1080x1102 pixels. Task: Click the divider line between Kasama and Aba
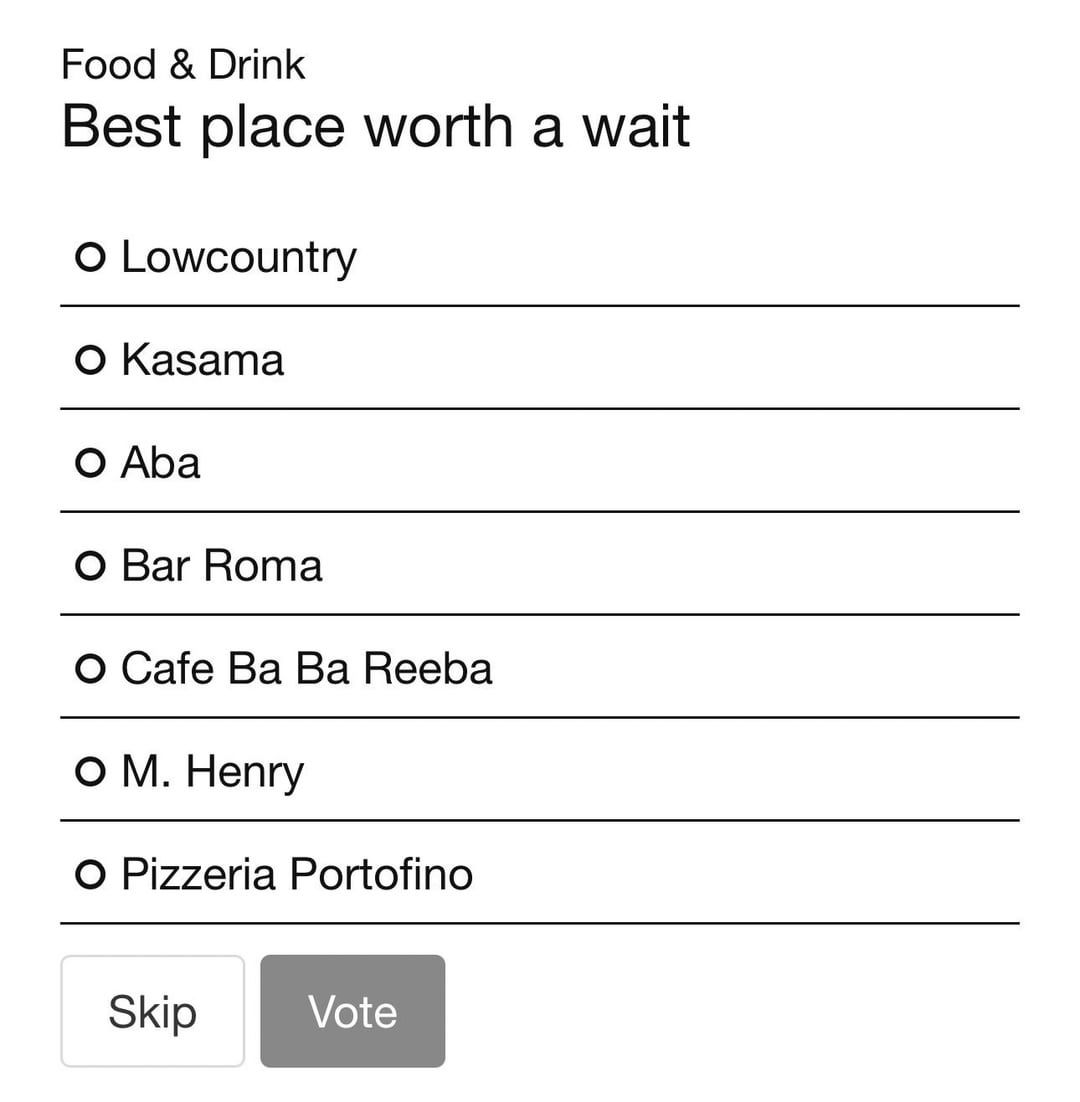(540, 408)
